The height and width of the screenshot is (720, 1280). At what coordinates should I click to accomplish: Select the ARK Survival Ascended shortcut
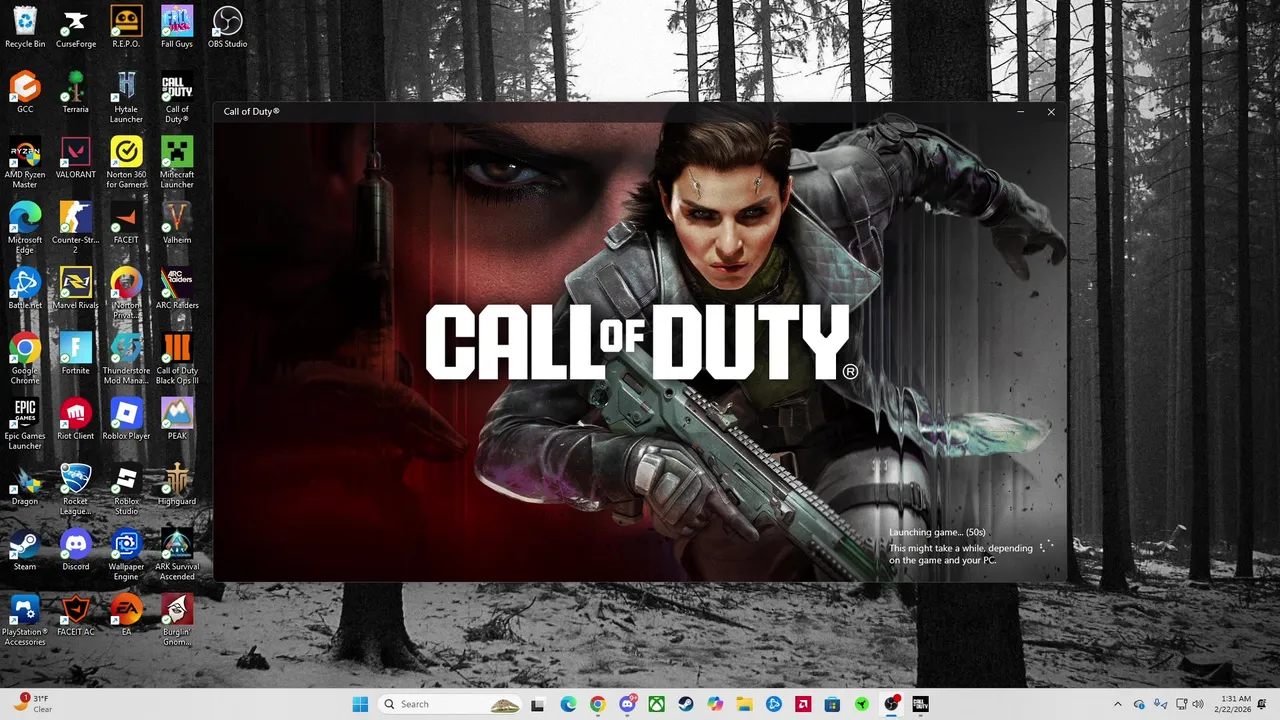click(x=177, y=555)
